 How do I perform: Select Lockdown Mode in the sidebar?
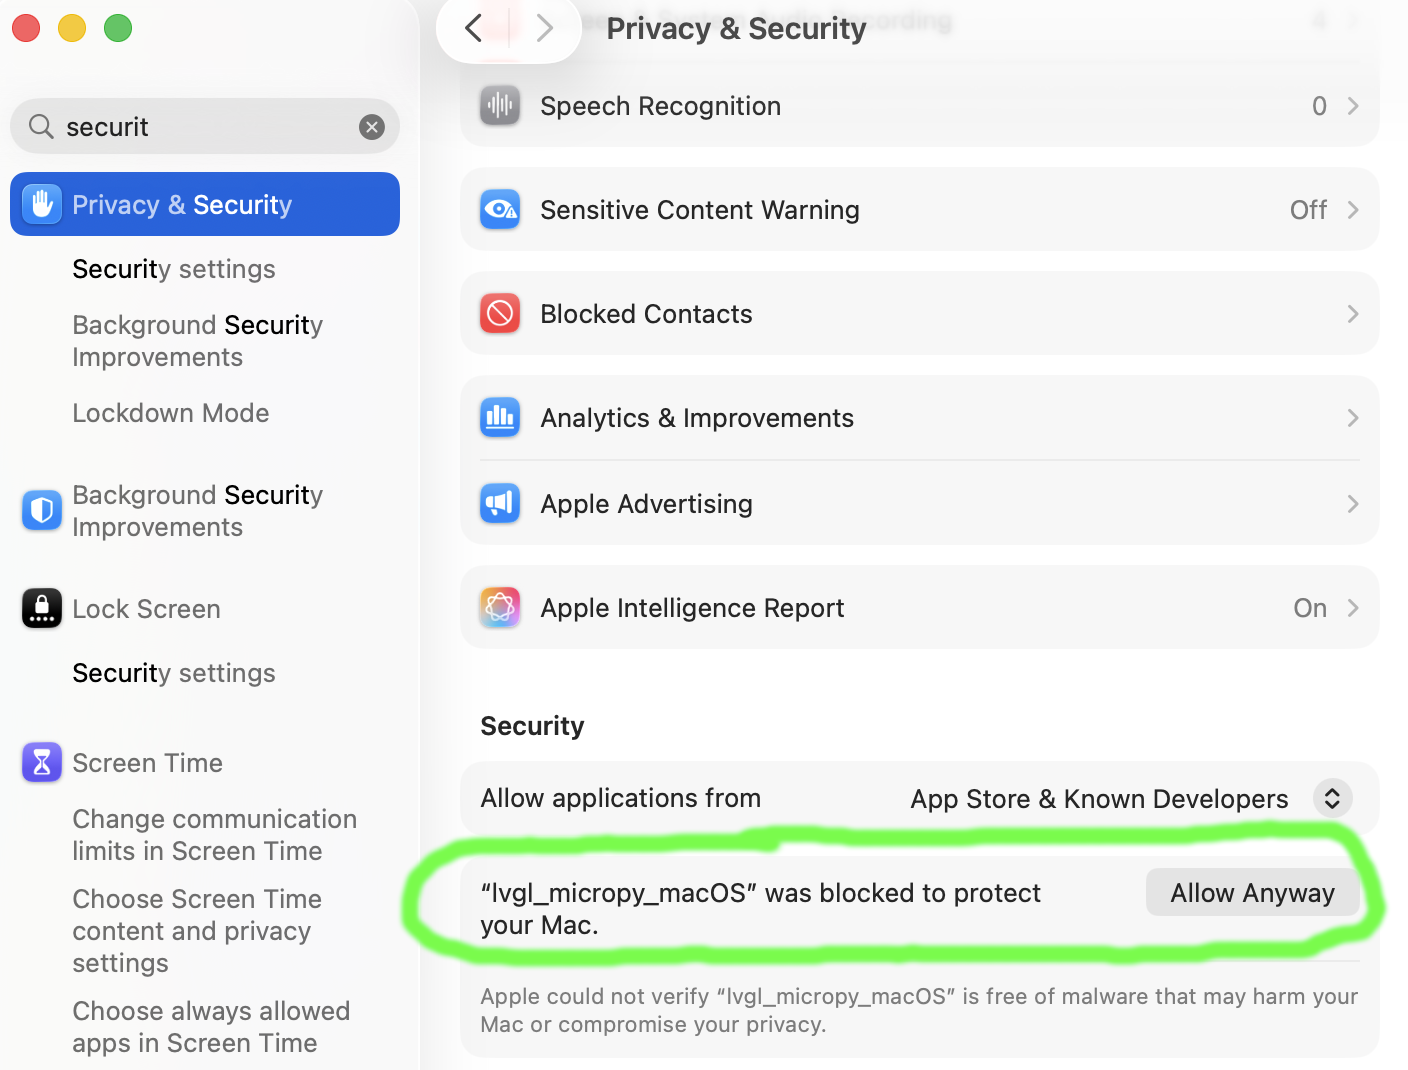[170, 412]
